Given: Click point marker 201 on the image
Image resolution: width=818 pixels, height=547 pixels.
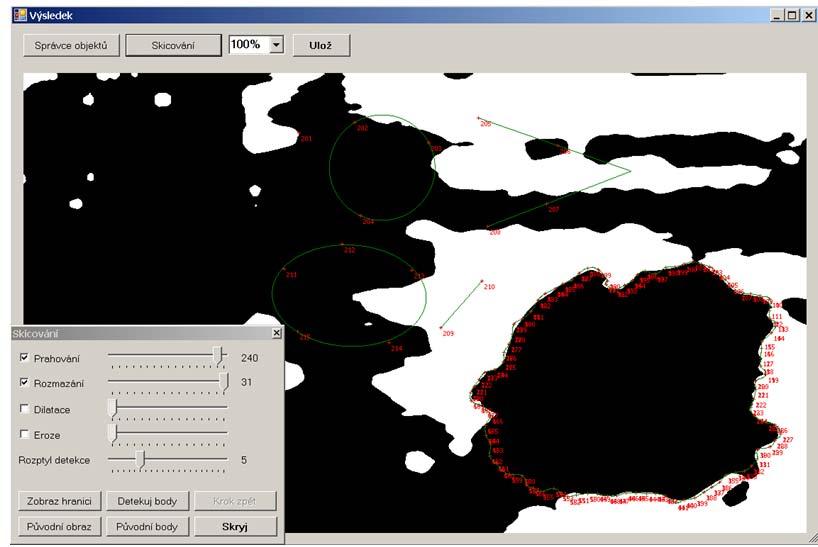Looking at the screenshot, I should coord(306,139).
